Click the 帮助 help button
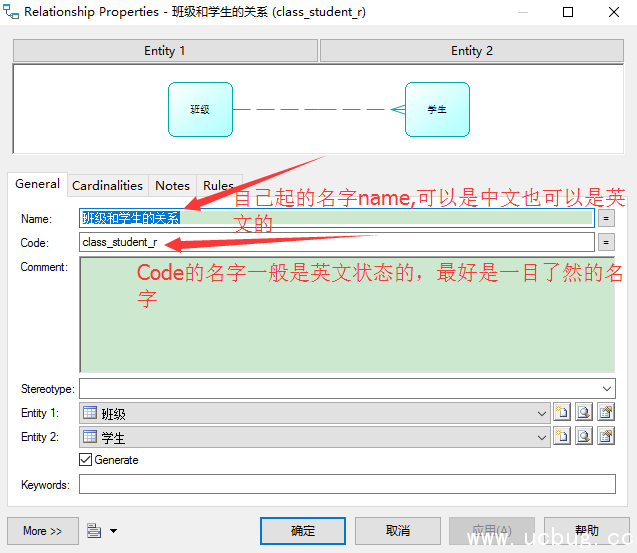The width and height of the screenshot is (637, 553). (x=587, y=531)
